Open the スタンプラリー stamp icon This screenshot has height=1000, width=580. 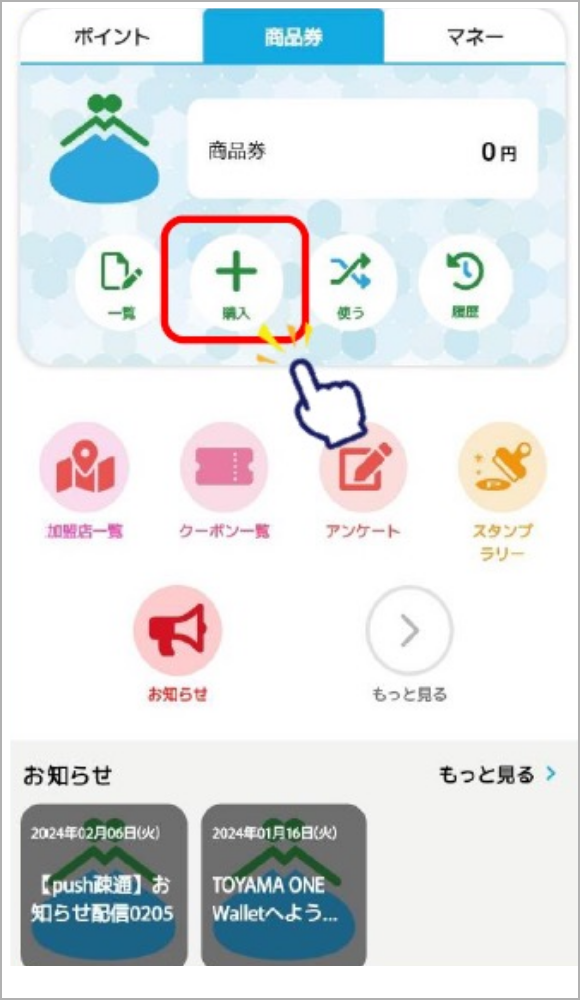pyautogui.click(x=503, y=467)
